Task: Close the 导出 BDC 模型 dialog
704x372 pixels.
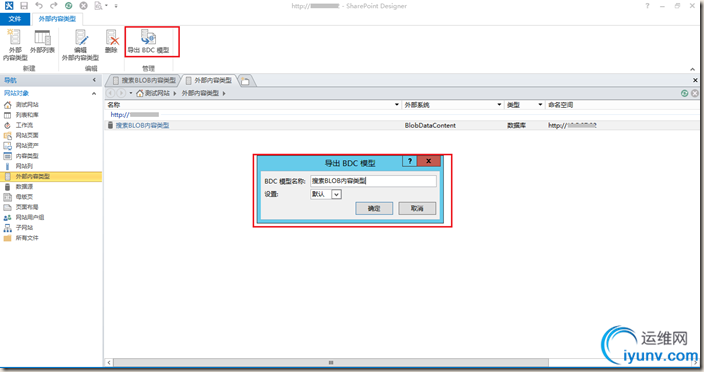Action: coord(429,161)
